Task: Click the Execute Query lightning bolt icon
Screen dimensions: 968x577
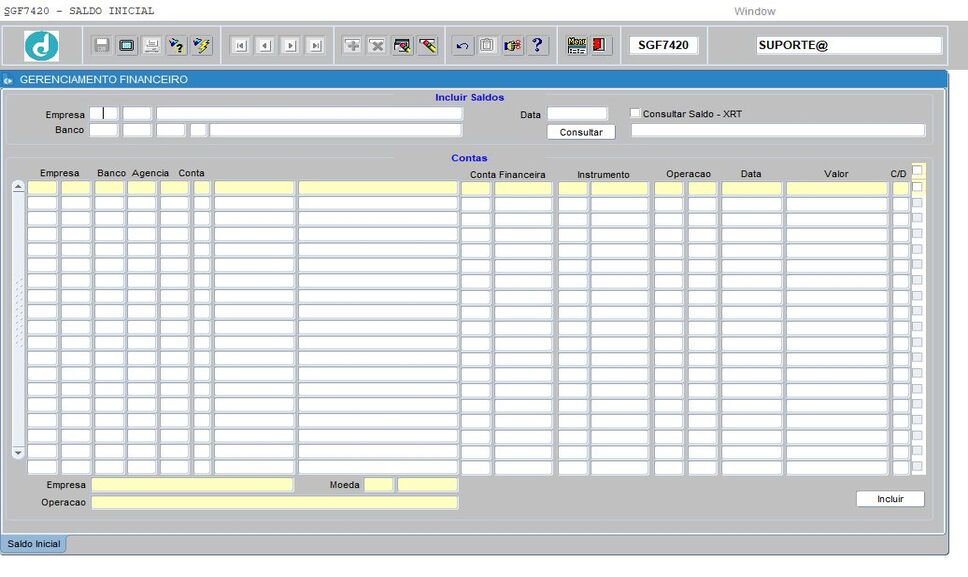Action: (x=201, y=45)
